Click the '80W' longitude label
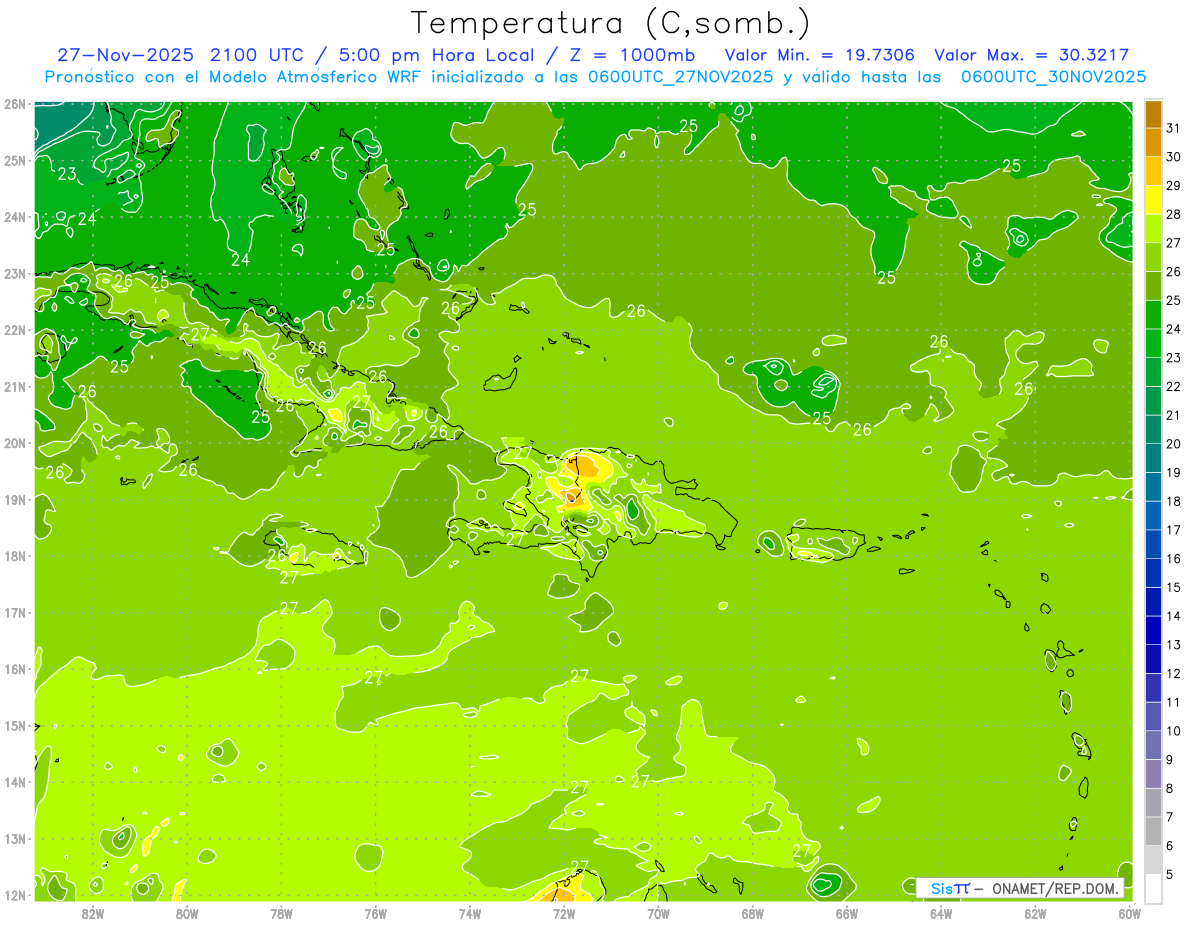This screenshot has height=927, width=1200. (x=187, y=913)
